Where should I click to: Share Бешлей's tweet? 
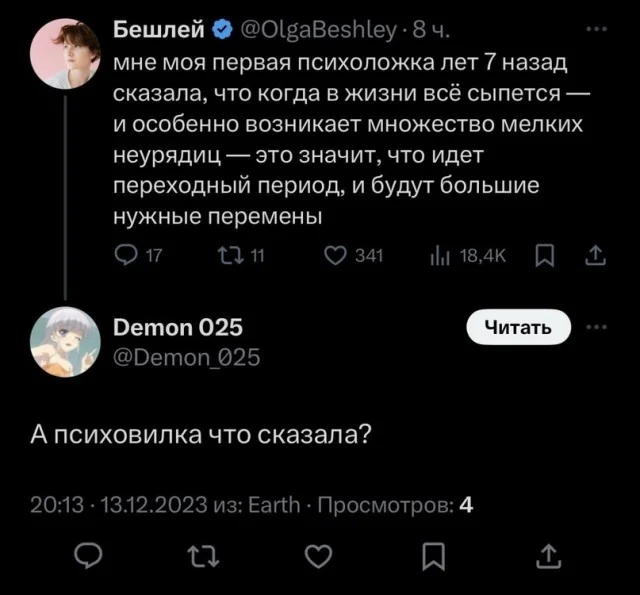(x=595, y=255)
